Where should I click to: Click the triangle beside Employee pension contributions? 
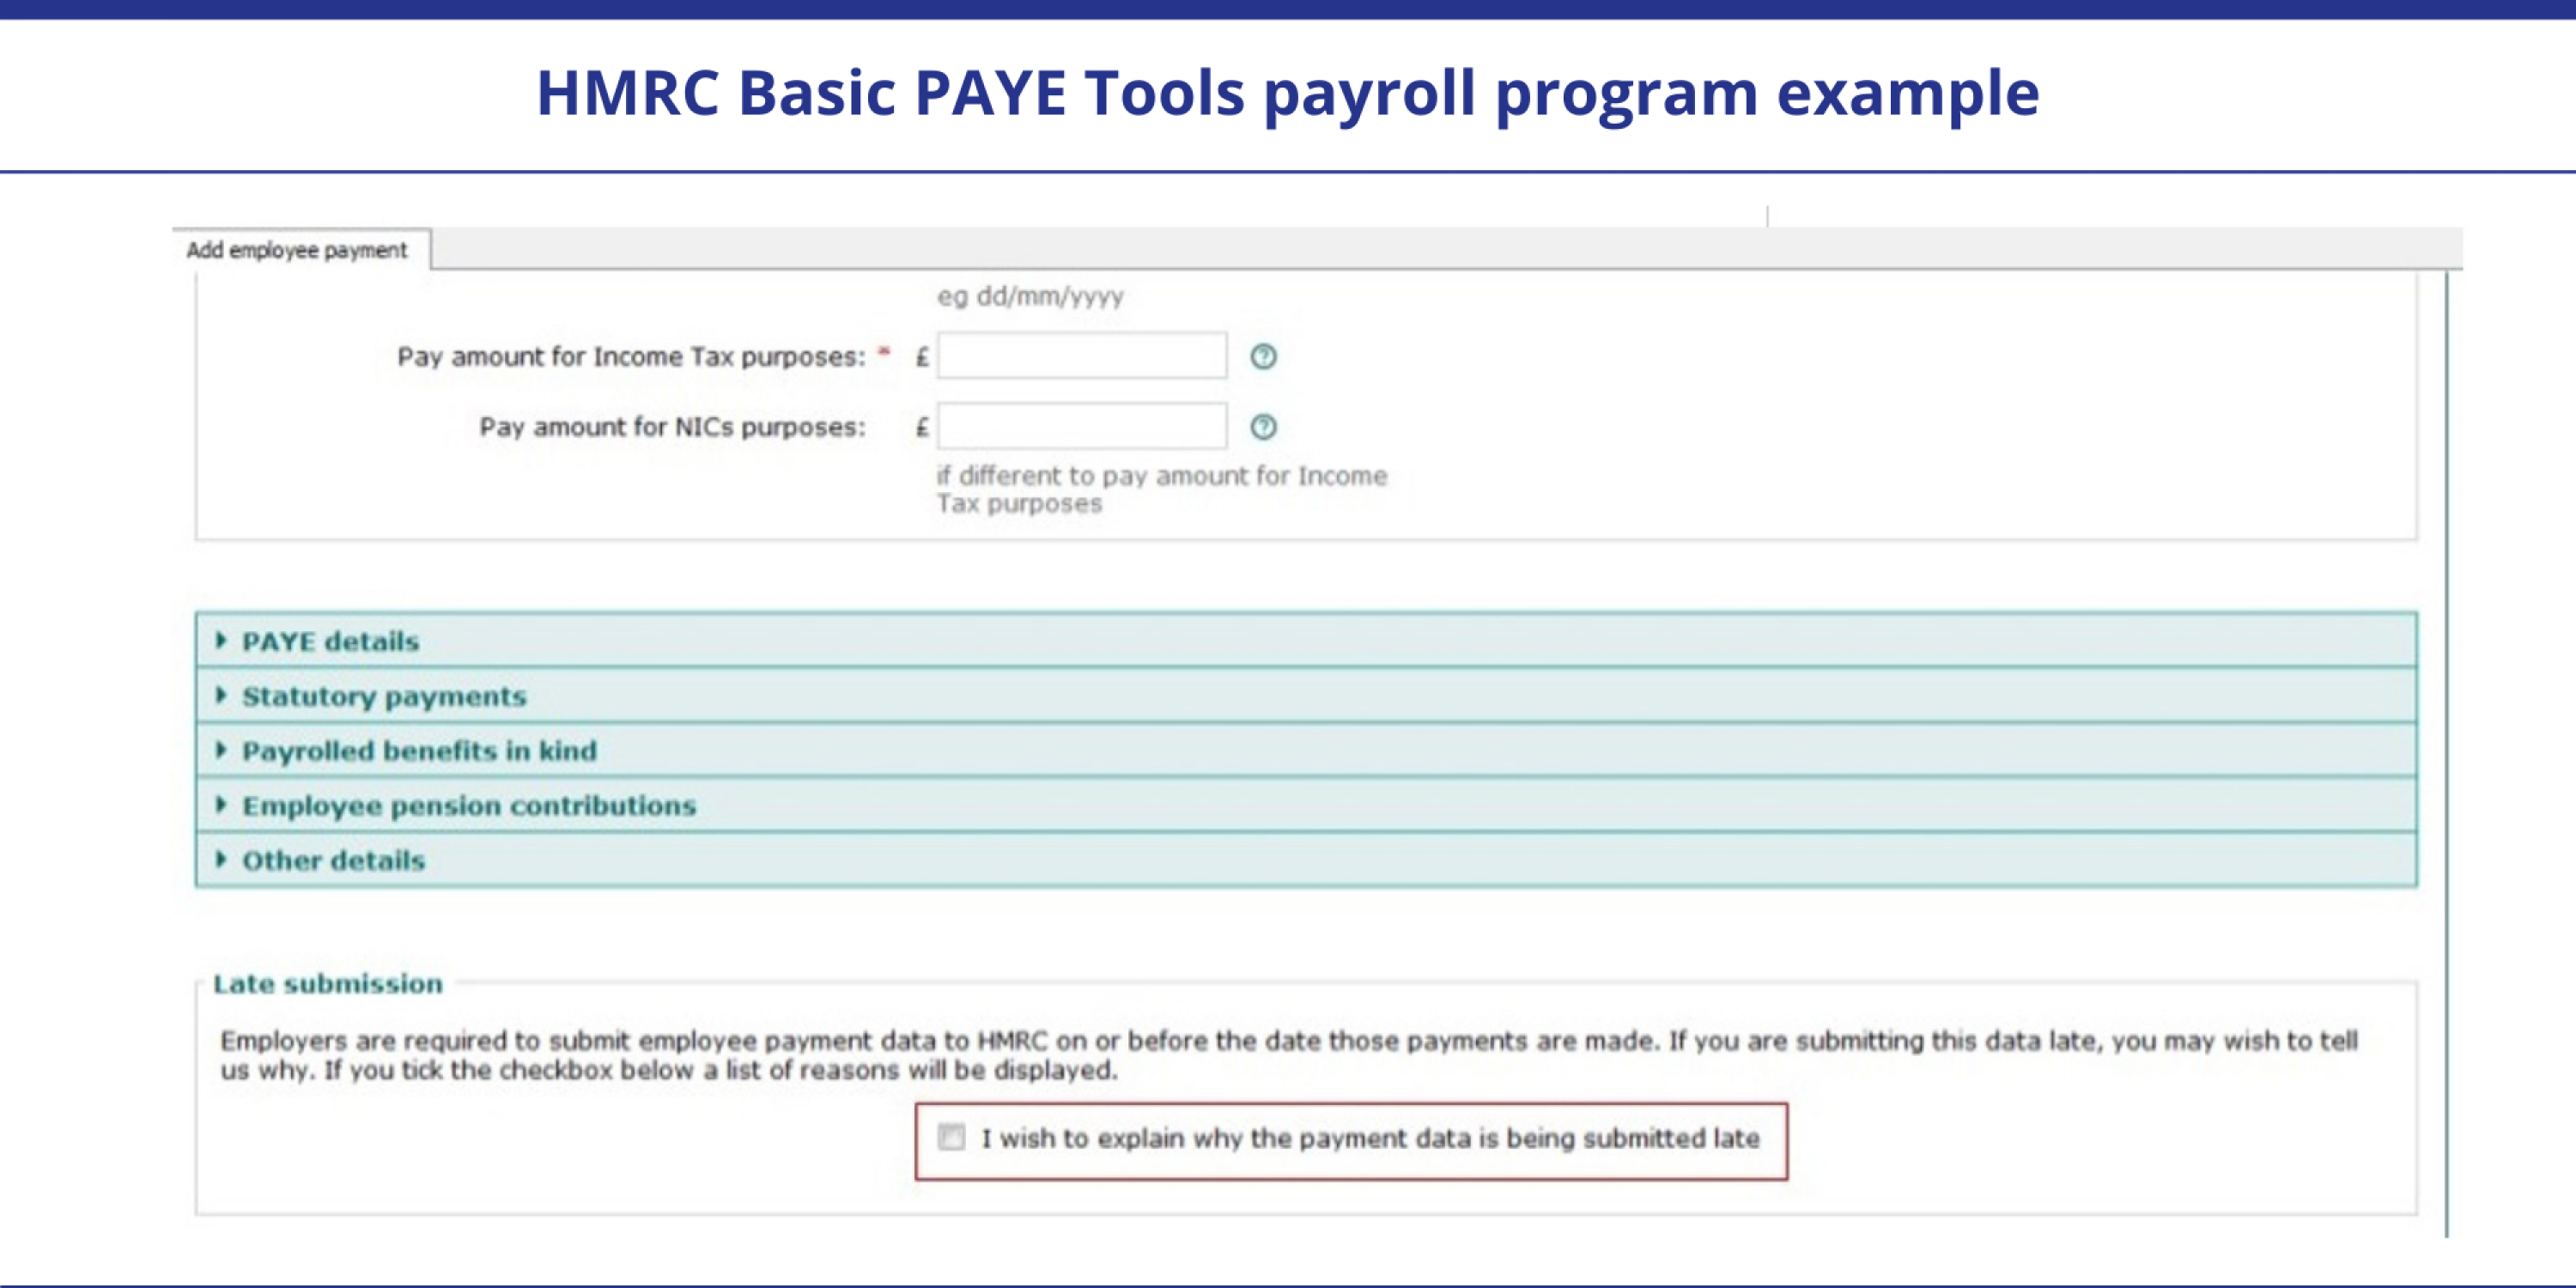222,805
